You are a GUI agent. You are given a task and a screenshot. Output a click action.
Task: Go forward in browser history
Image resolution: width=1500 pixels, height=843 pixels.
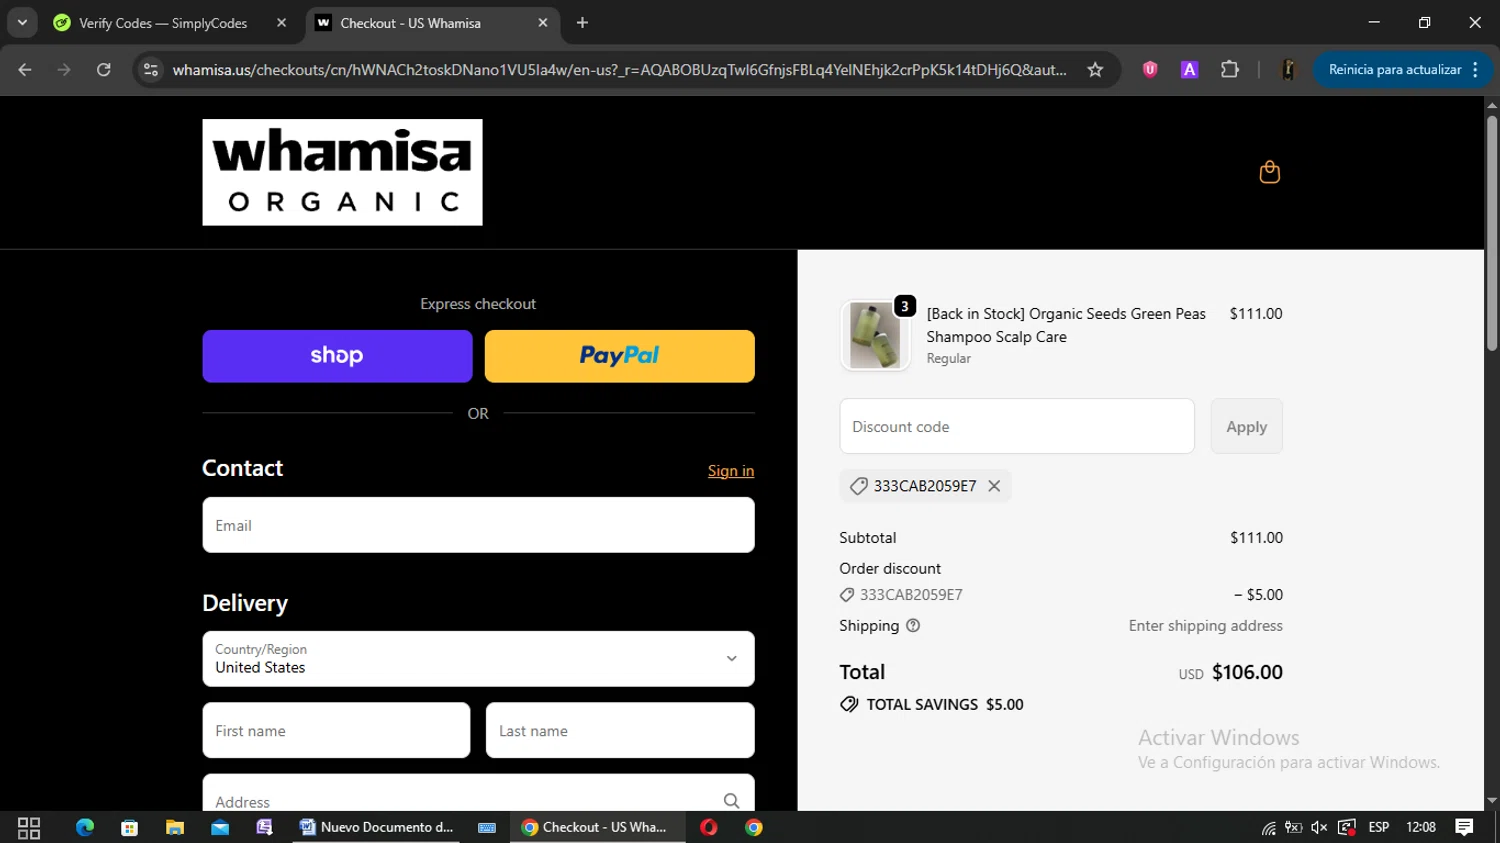point(64,70)
